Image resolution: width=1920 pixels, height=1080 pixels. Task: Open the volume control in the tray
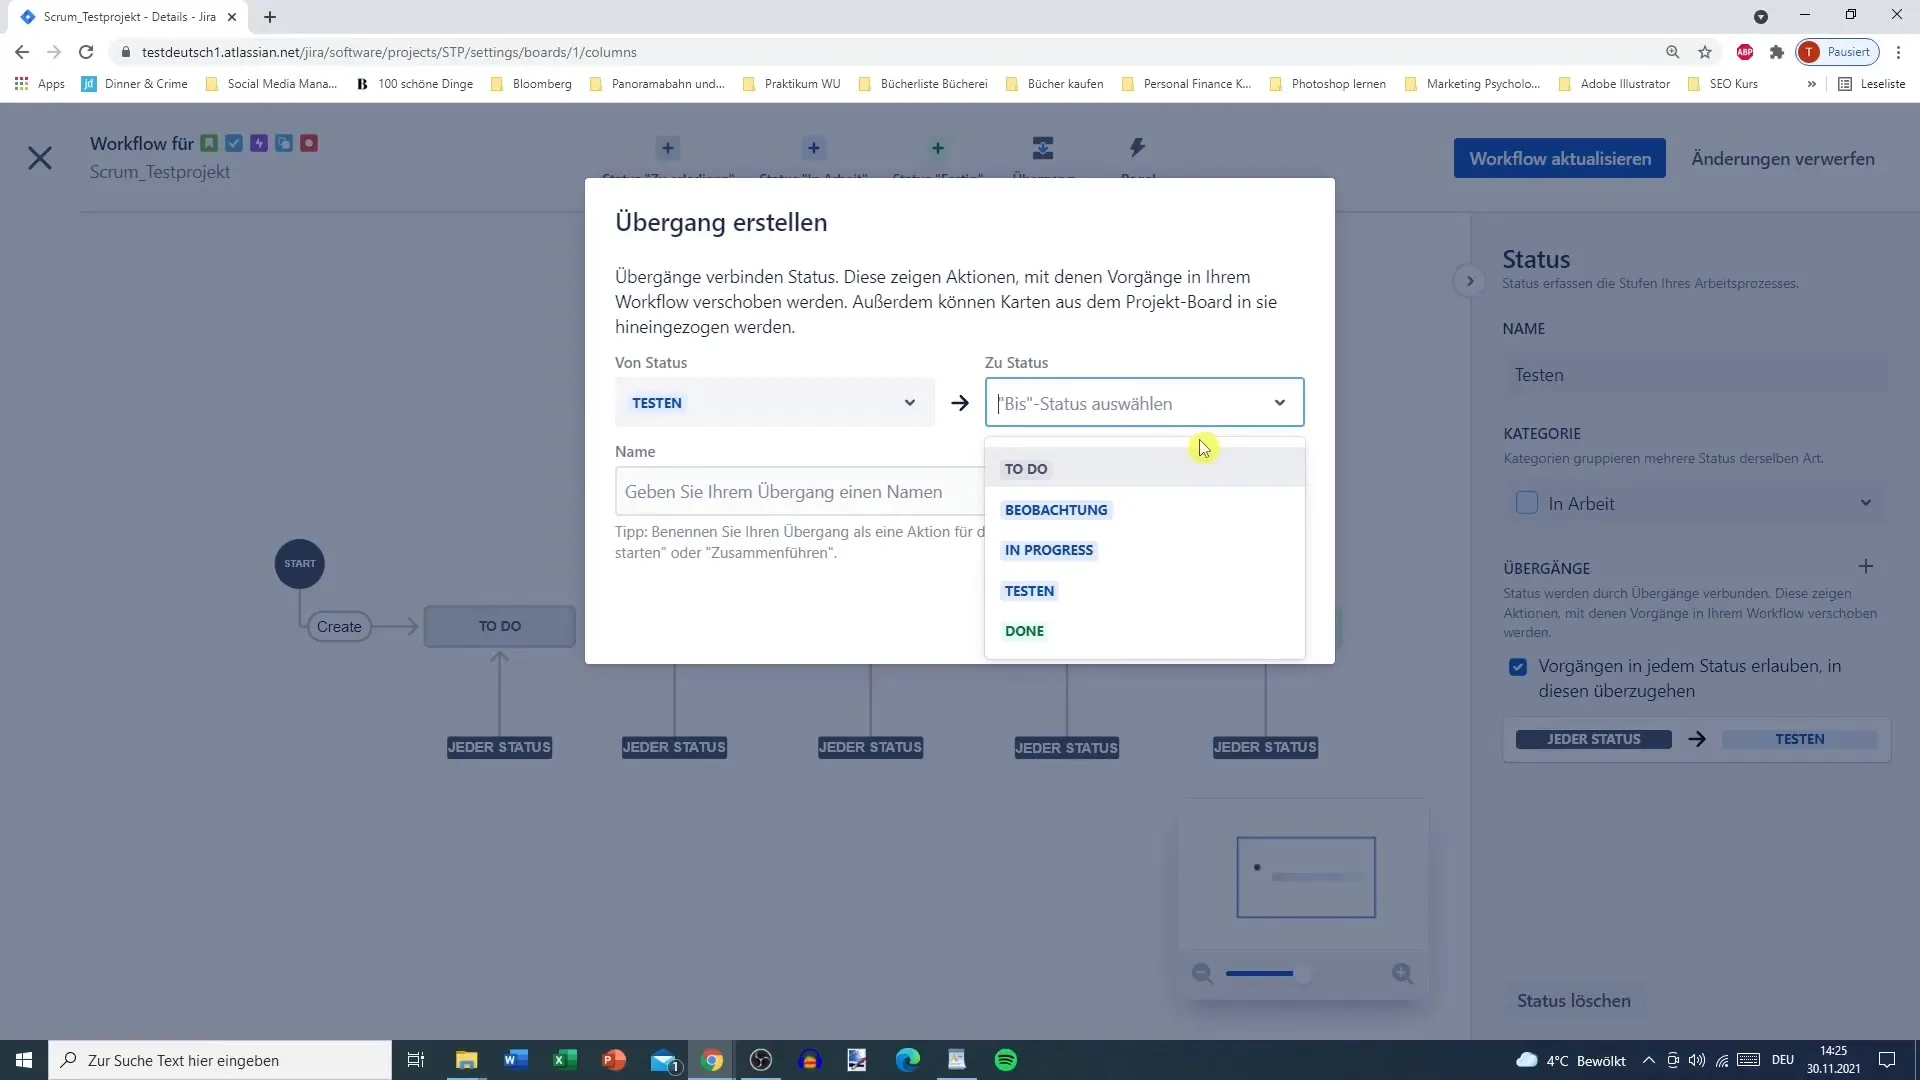[1697, 1060]
